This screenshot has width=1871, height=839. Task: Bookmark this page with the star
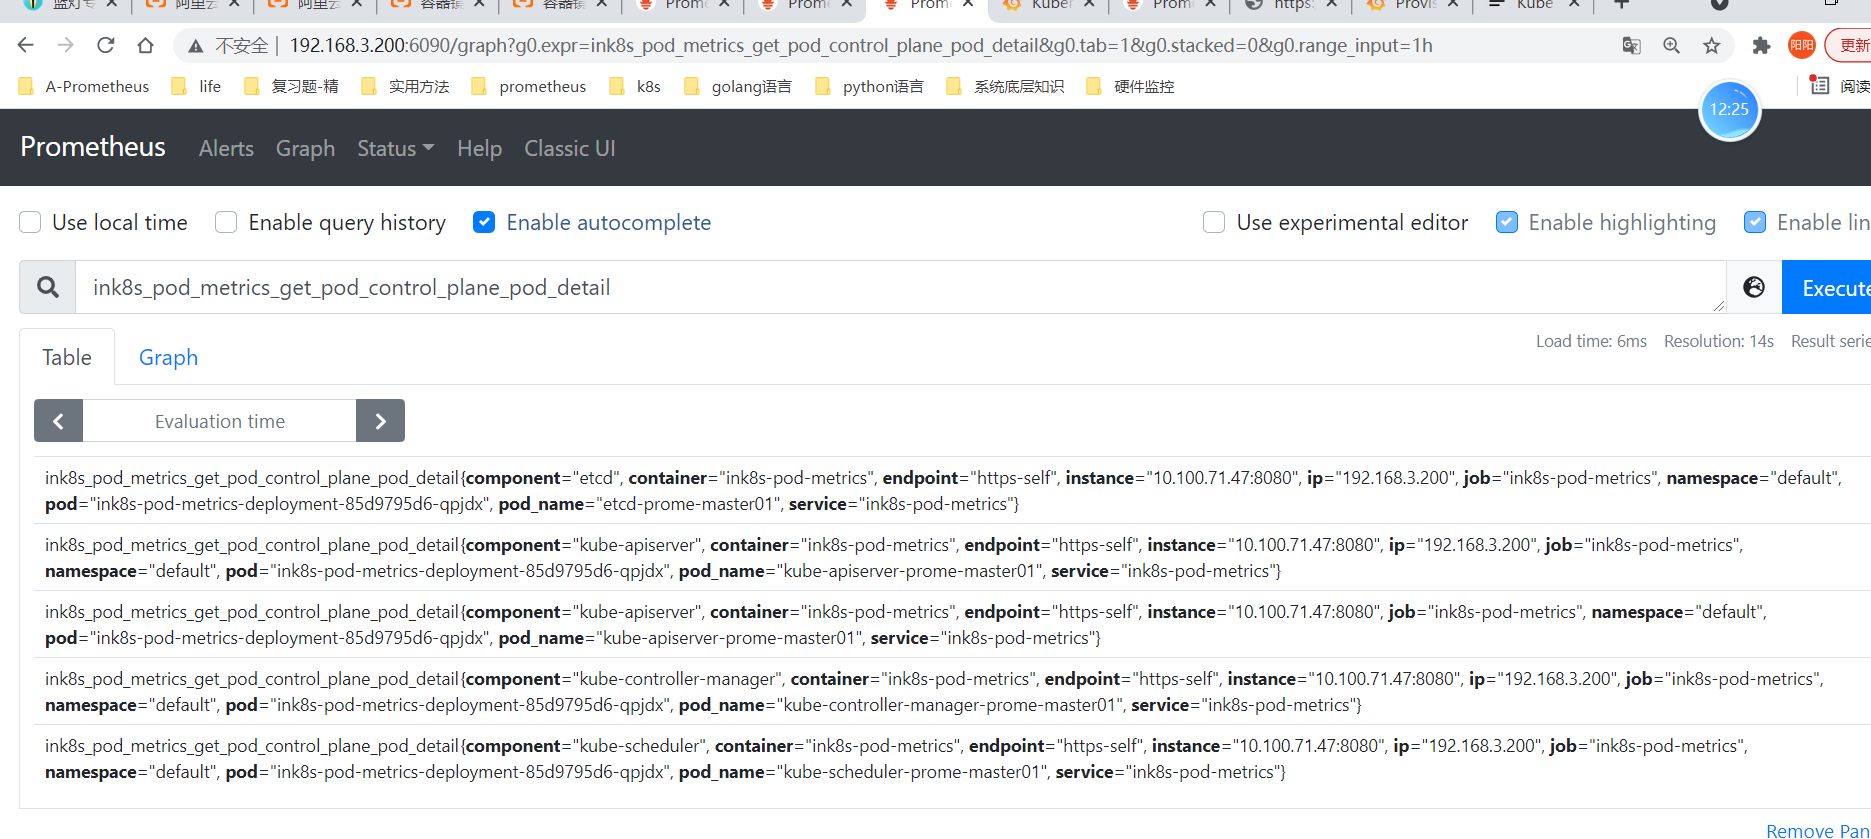click(1712, 46)
